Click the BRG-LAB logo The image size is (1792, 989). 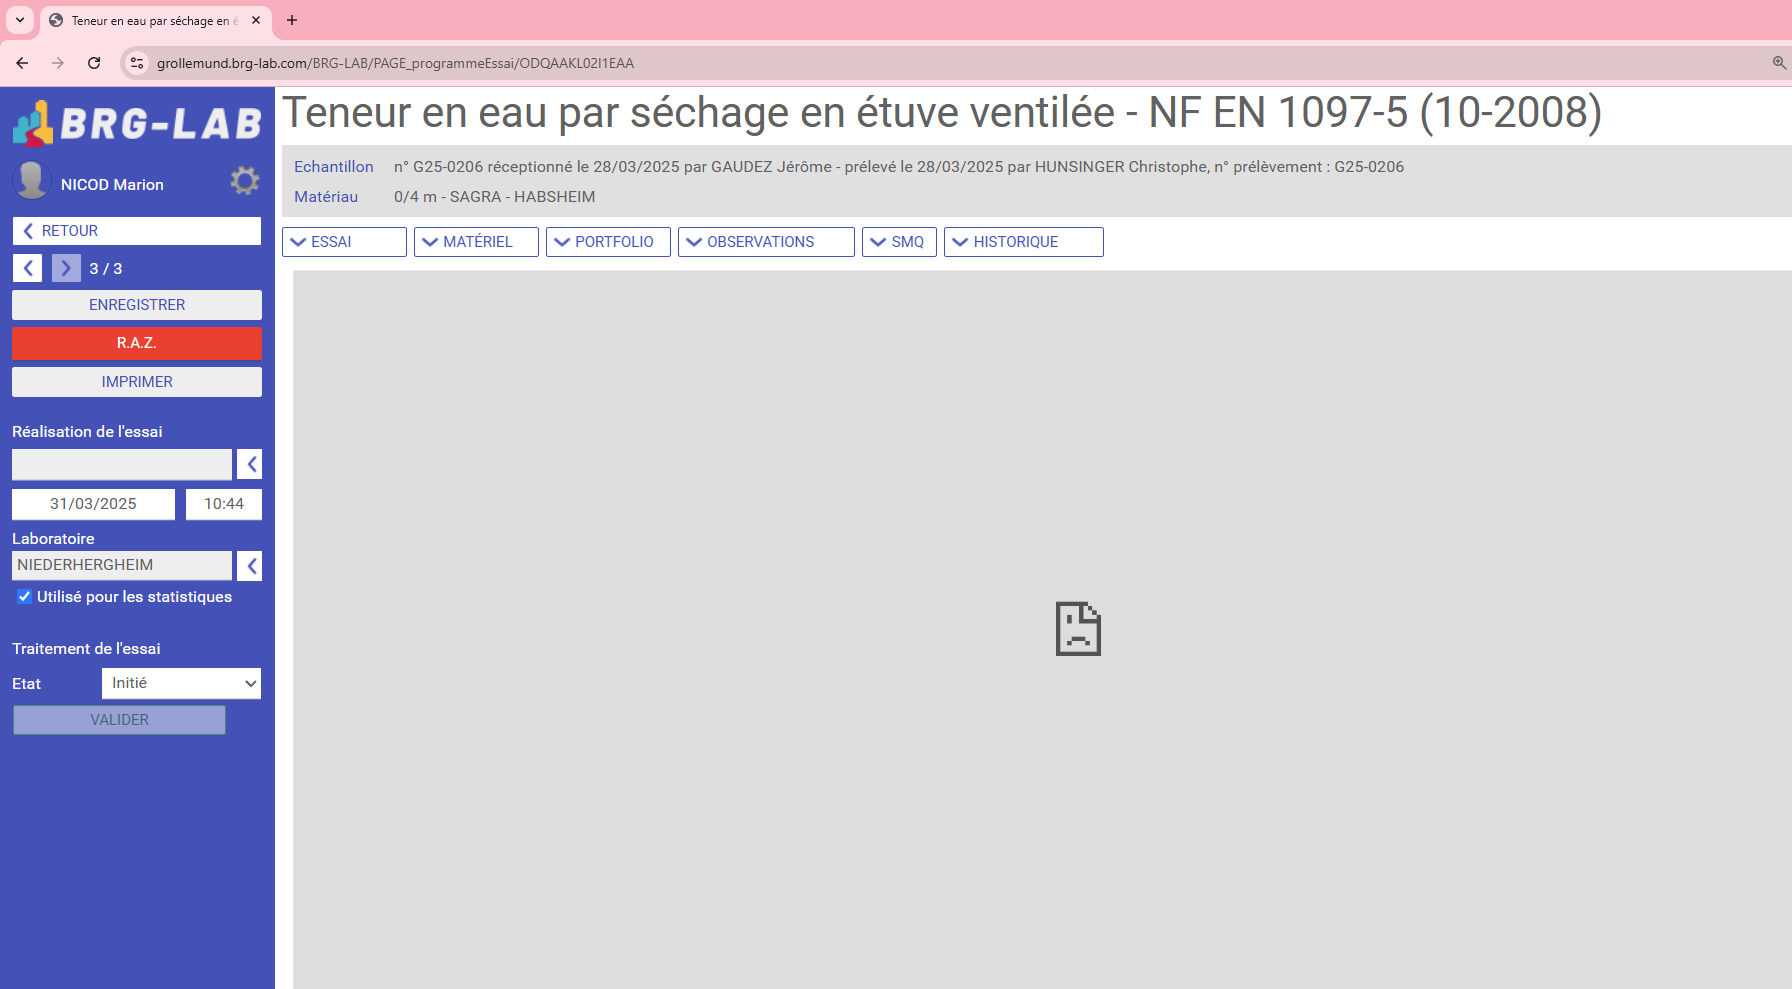[137, 123]
